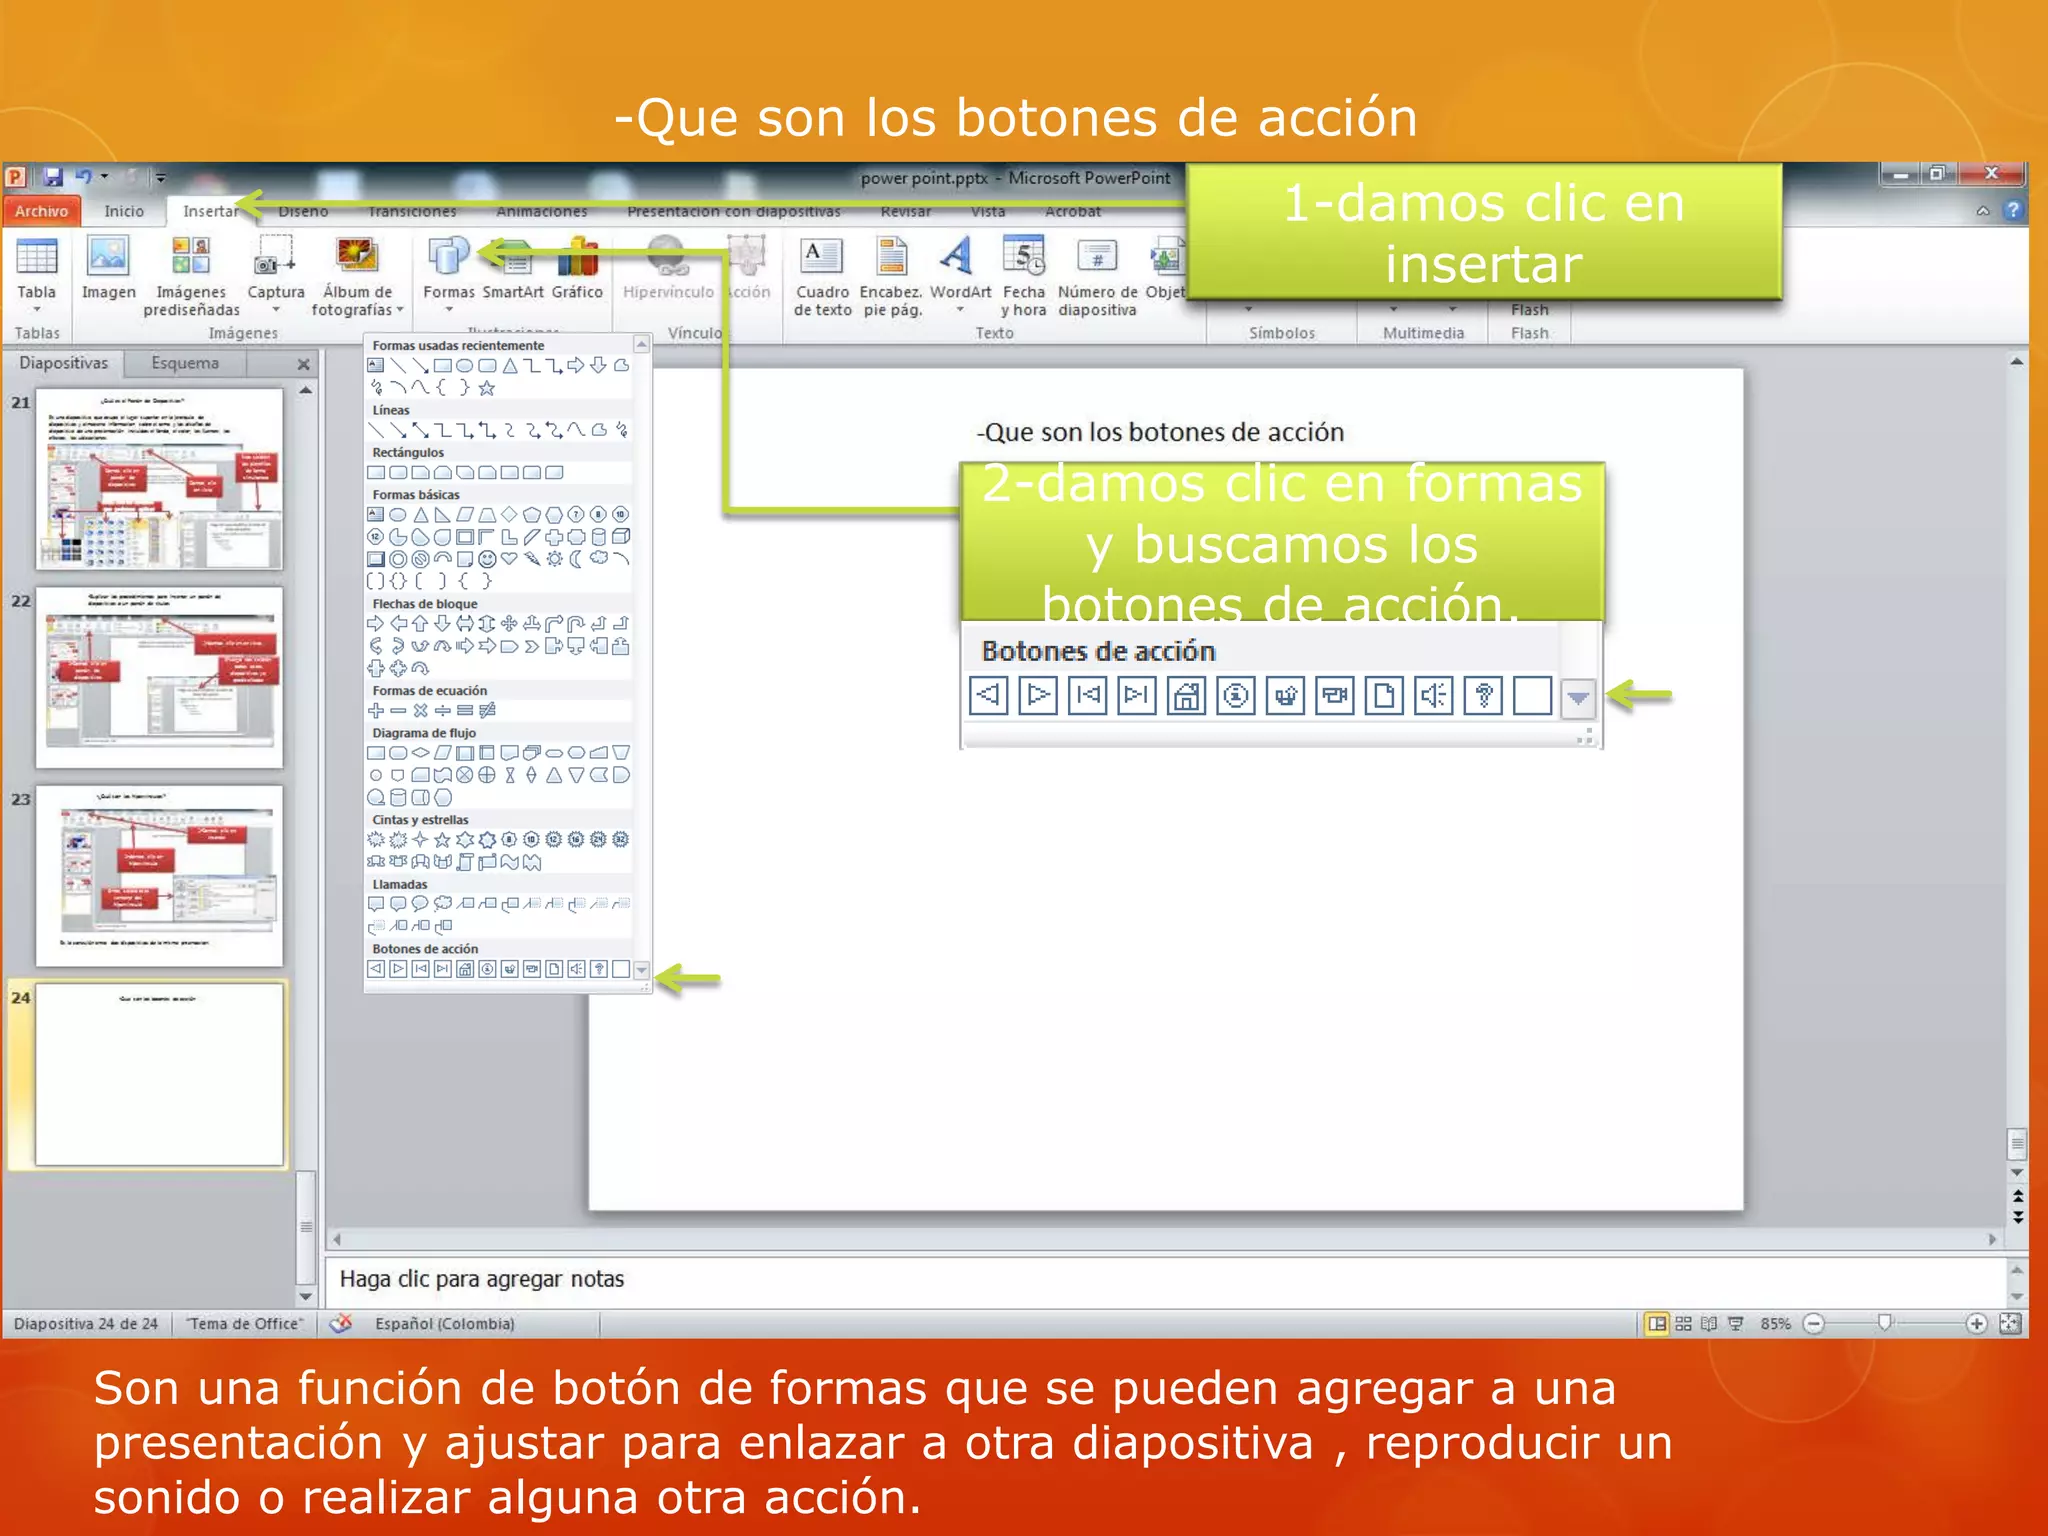2048x1536 pixels.
Task: Insert Fecha y hora
Action: [x=1023, y=276]
